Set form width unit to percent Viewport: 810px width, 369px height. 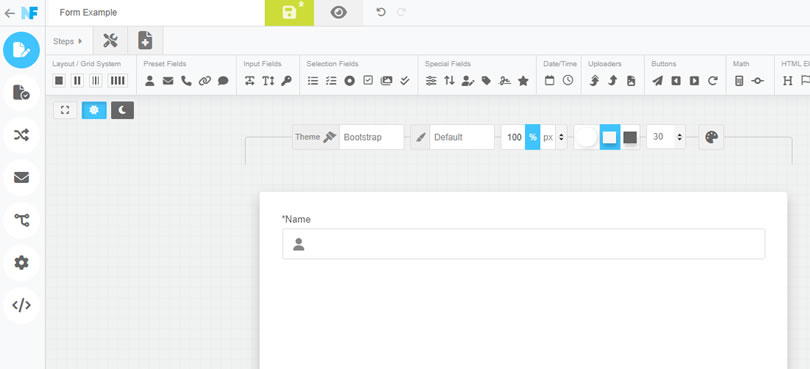coord(533,137)
